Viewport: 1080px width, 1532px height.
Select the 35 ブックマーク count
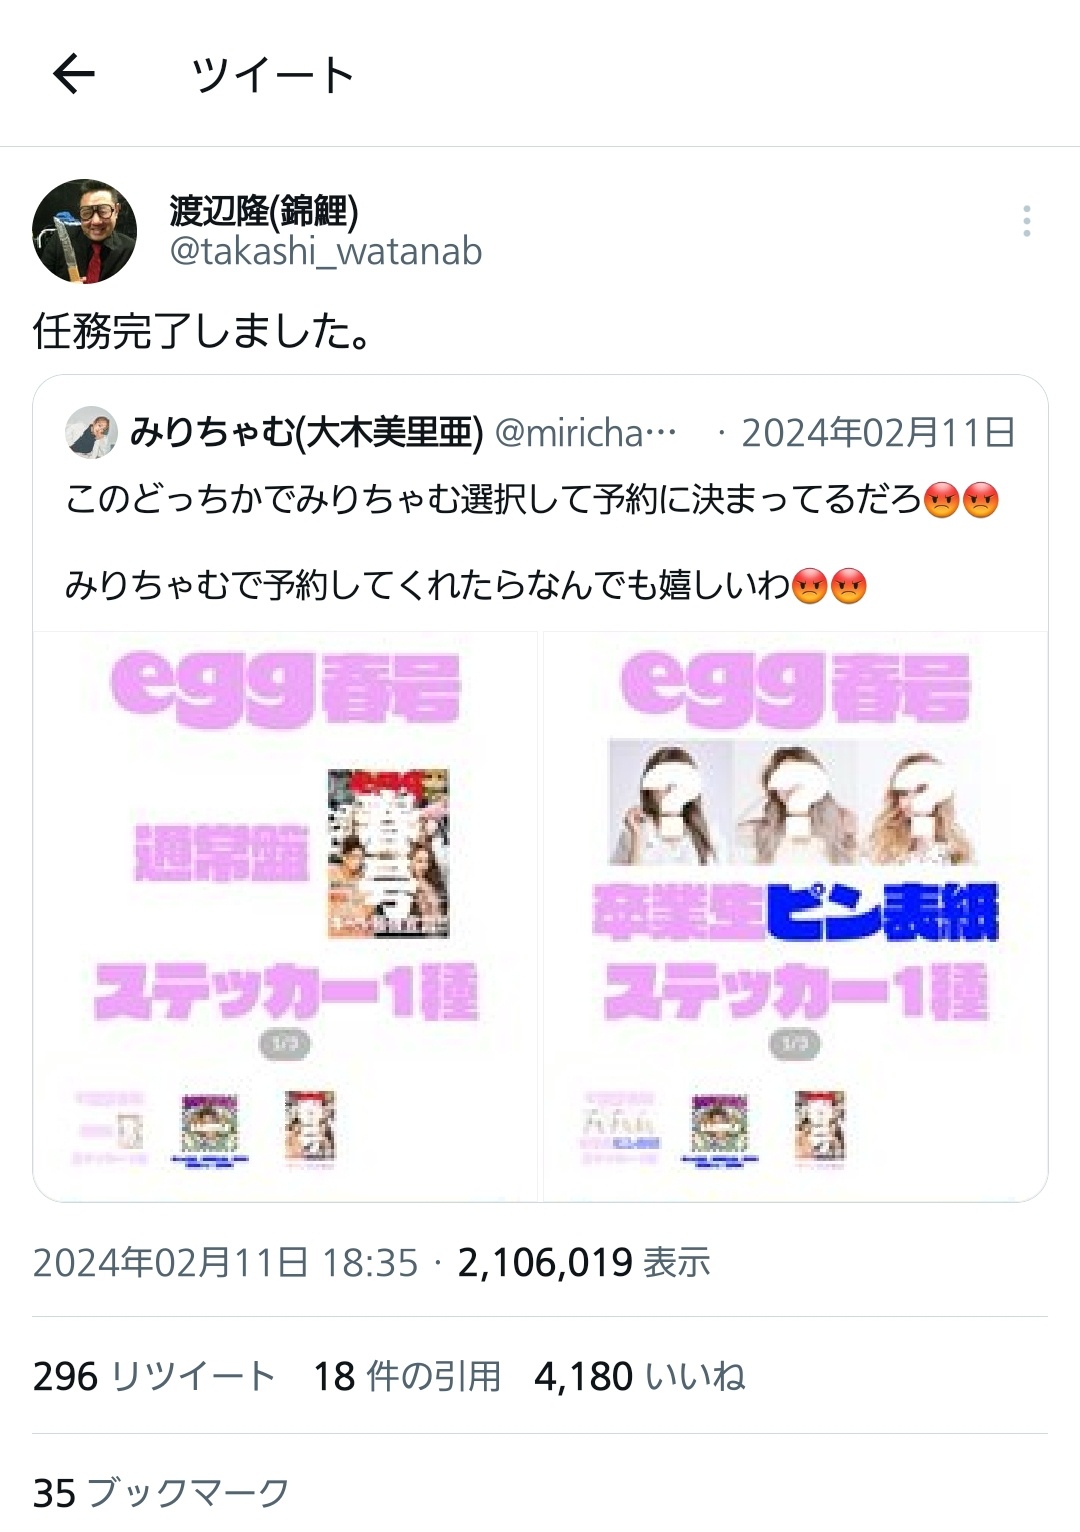coord(161,1492)
